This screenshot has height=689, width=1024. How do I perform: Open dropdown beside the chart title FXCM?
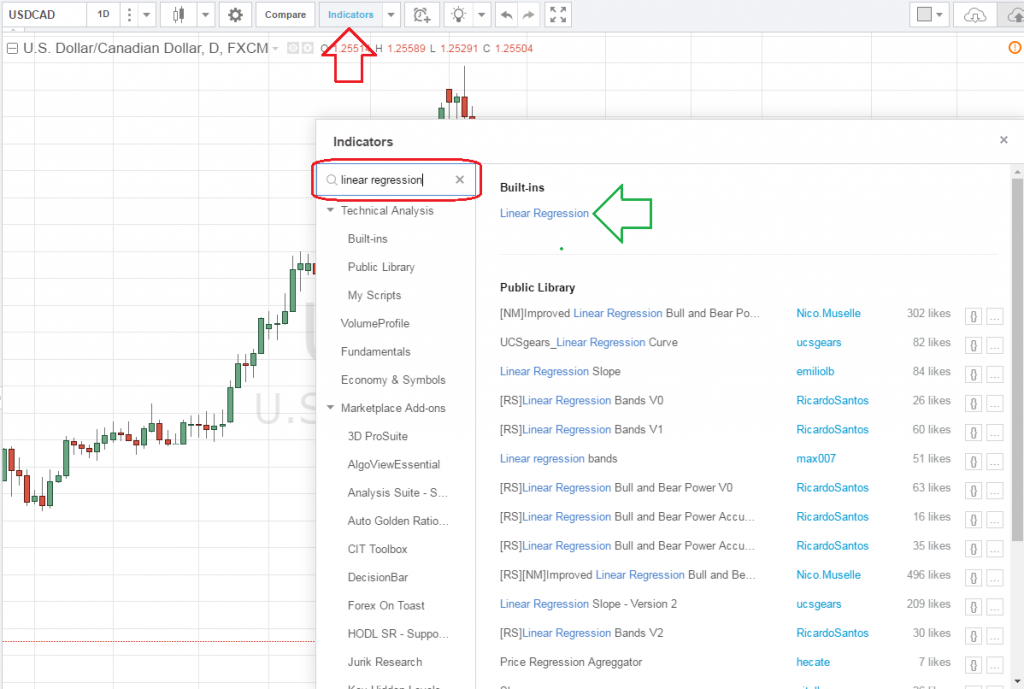[275, 48]
